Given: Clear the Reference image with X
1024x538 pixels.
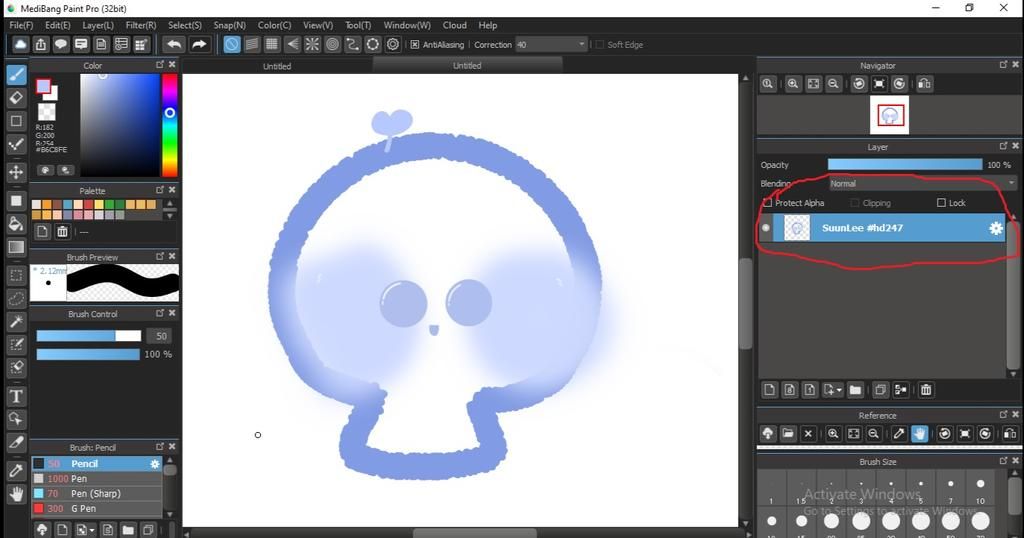Looking at the screenshot, I should [808, 434].
